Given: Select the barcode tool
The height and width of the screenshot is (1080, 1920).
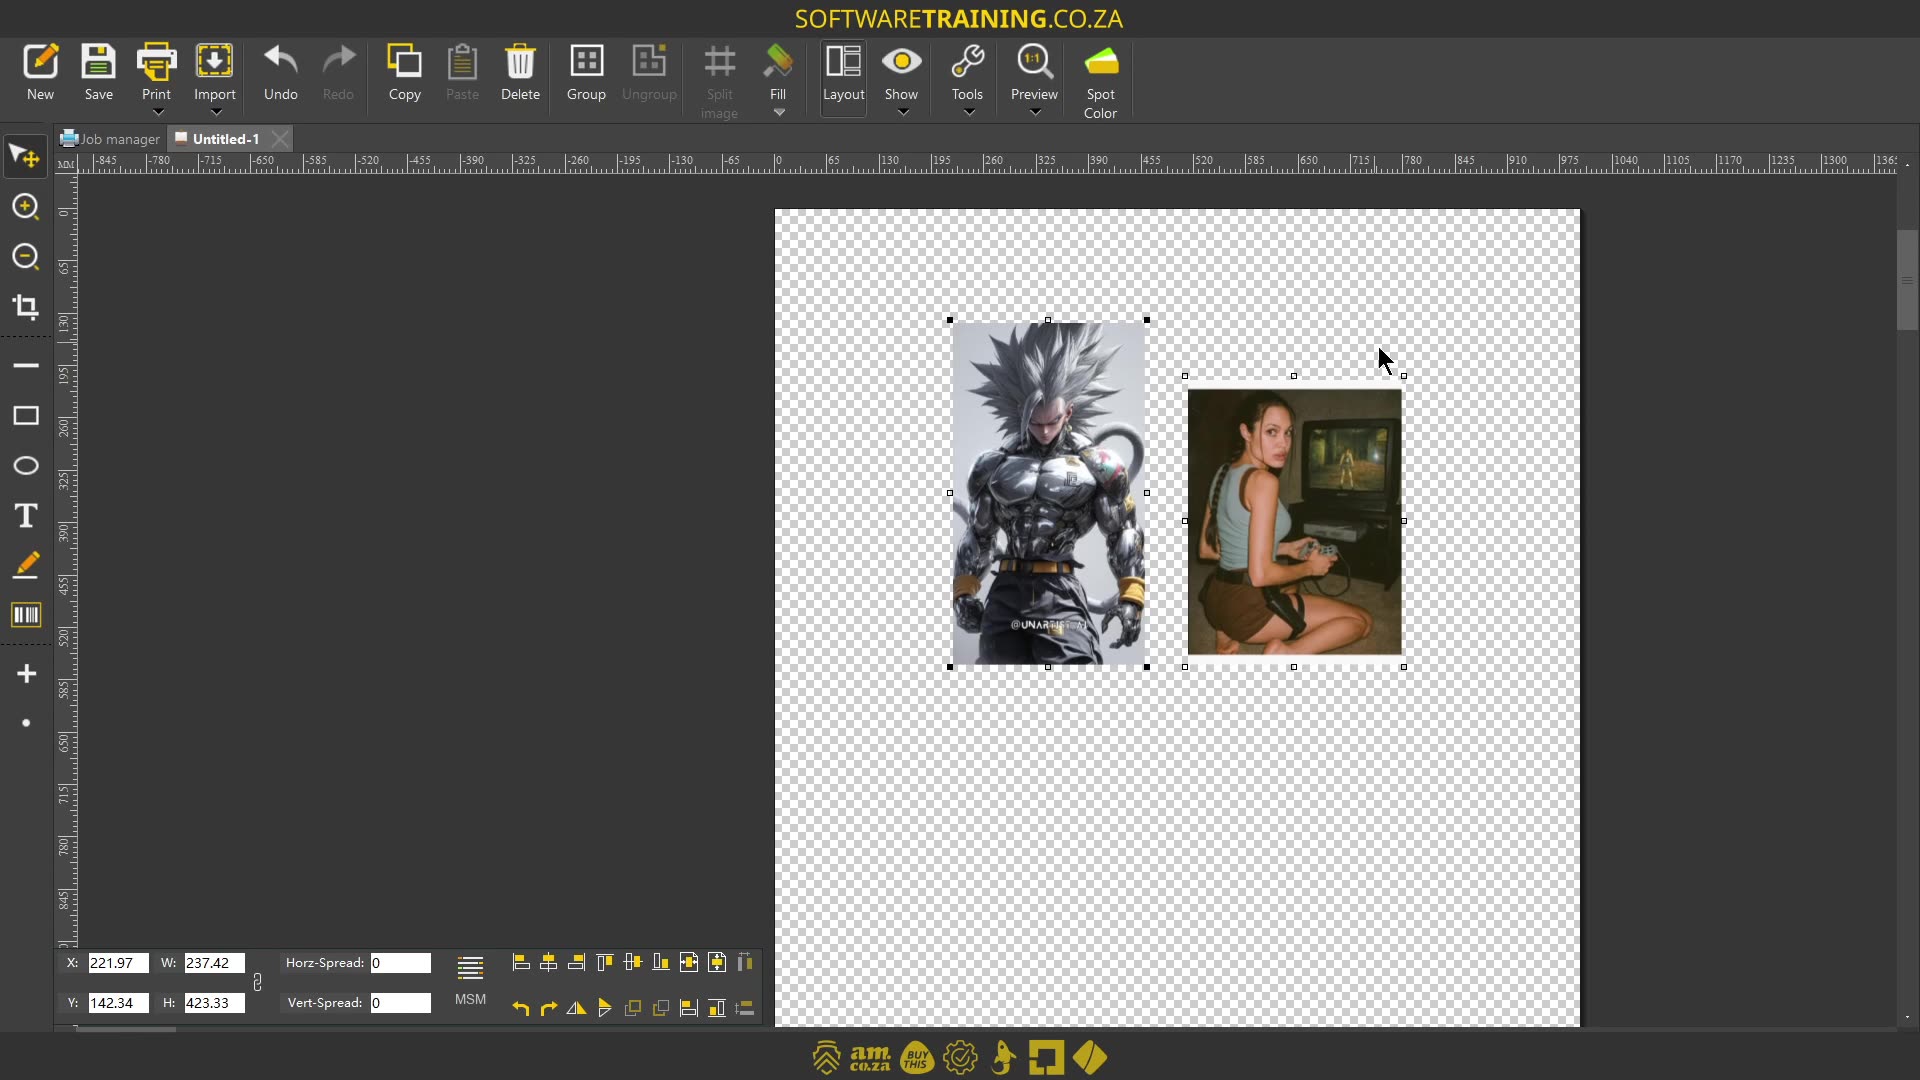Looking at the screenshot, I should pyautogui.click(x=26, y=615).
